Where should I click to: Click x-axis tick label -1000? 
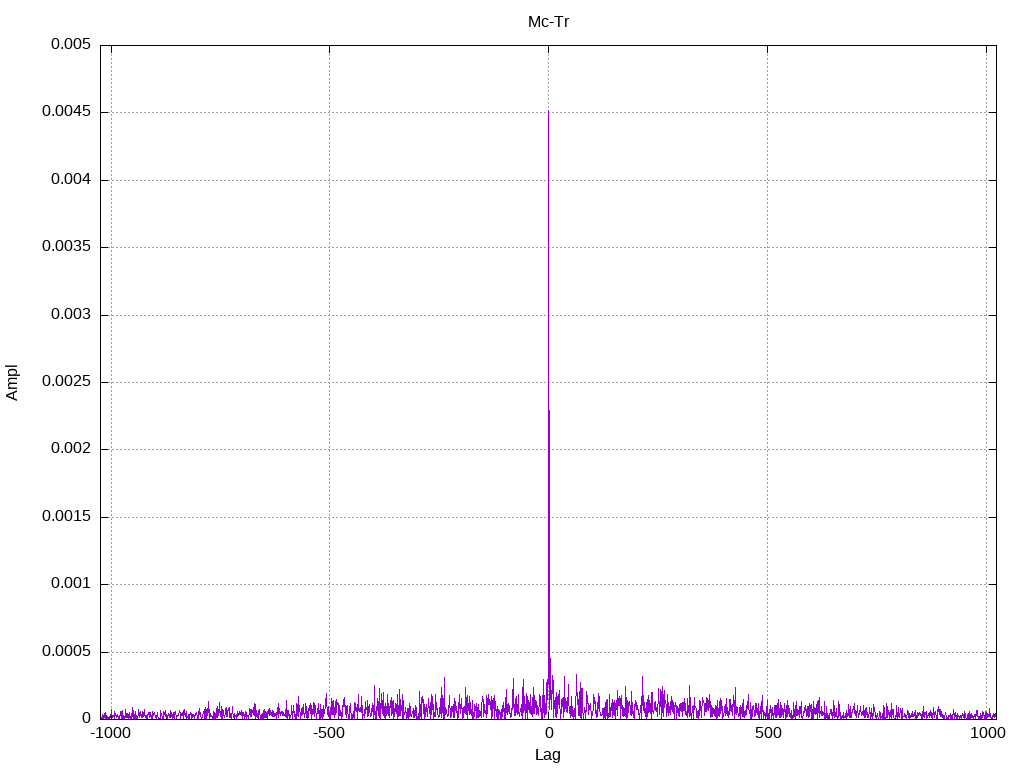pyautogui.click(x=110, y=733)
